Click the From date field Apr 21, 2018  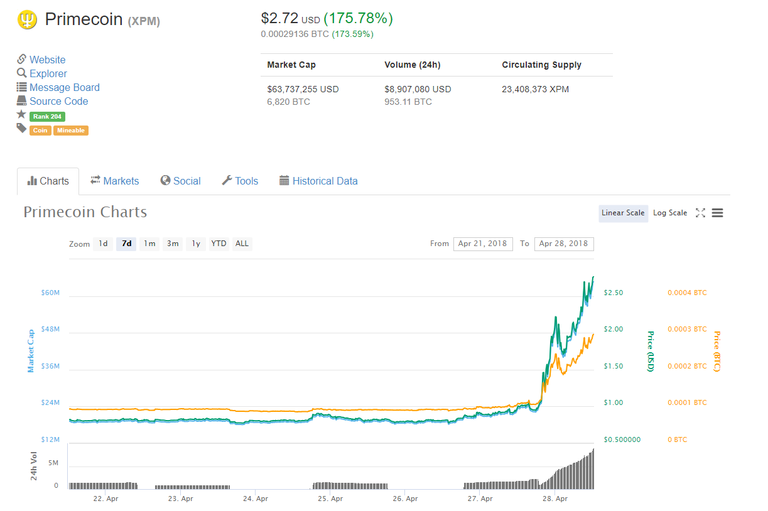point(483,243)
